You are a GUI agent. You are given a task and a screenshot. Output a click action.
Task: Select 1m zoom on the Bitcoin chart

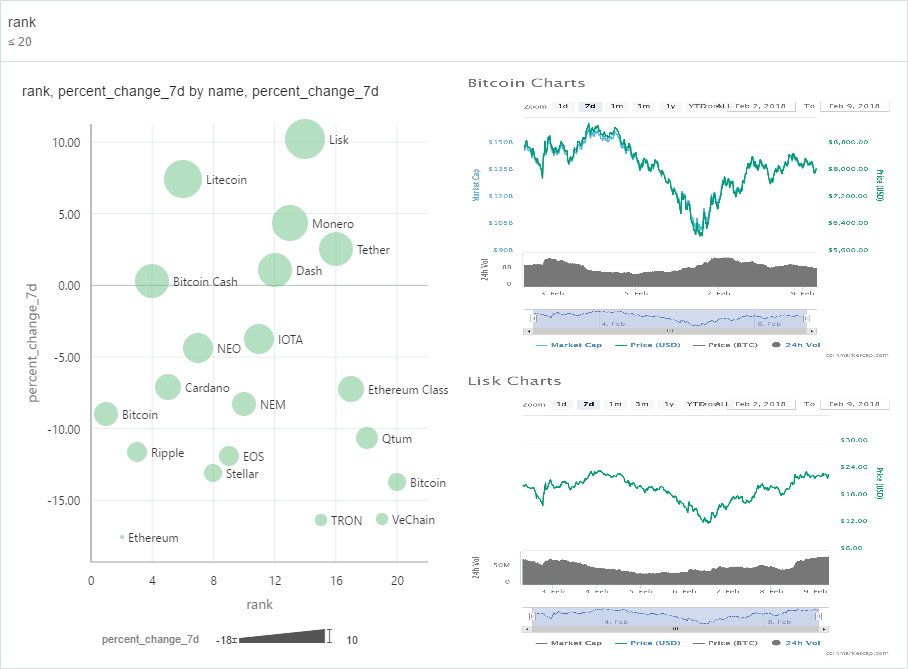pos(616,105)
